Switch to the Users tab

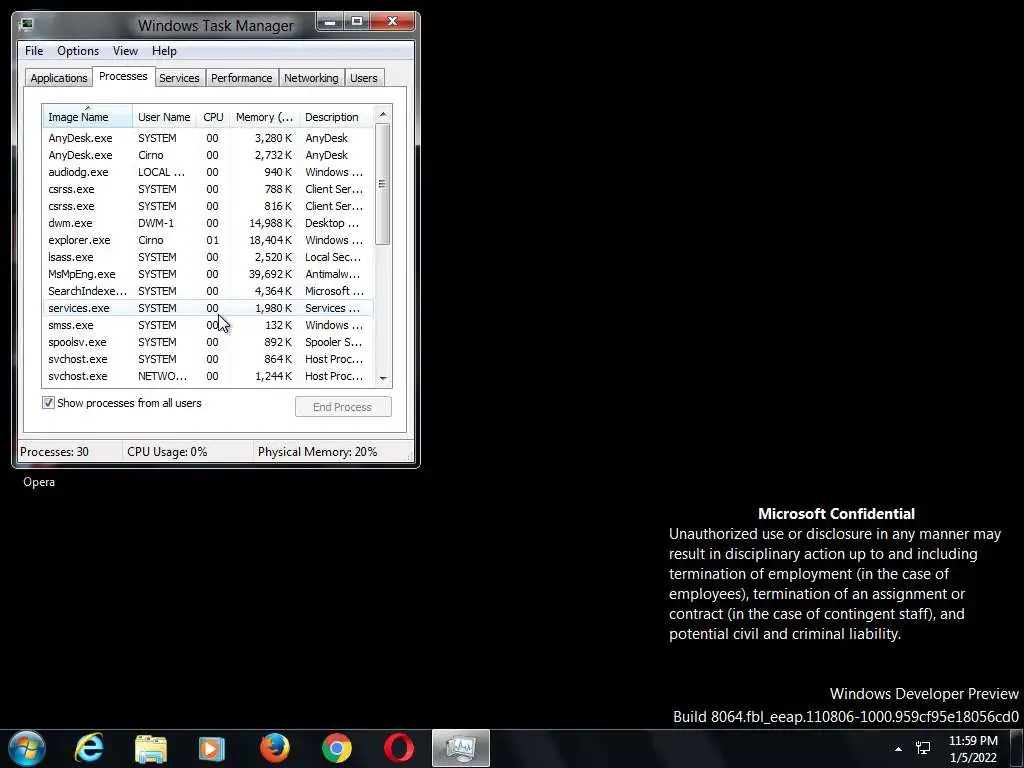pyautogui.click(x=364, y=78)
